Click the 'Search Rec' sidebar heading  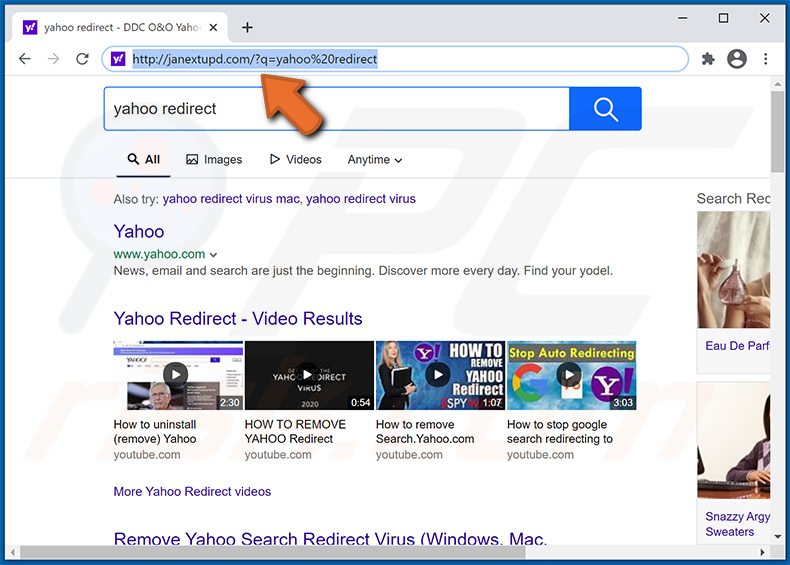point(734,199)
